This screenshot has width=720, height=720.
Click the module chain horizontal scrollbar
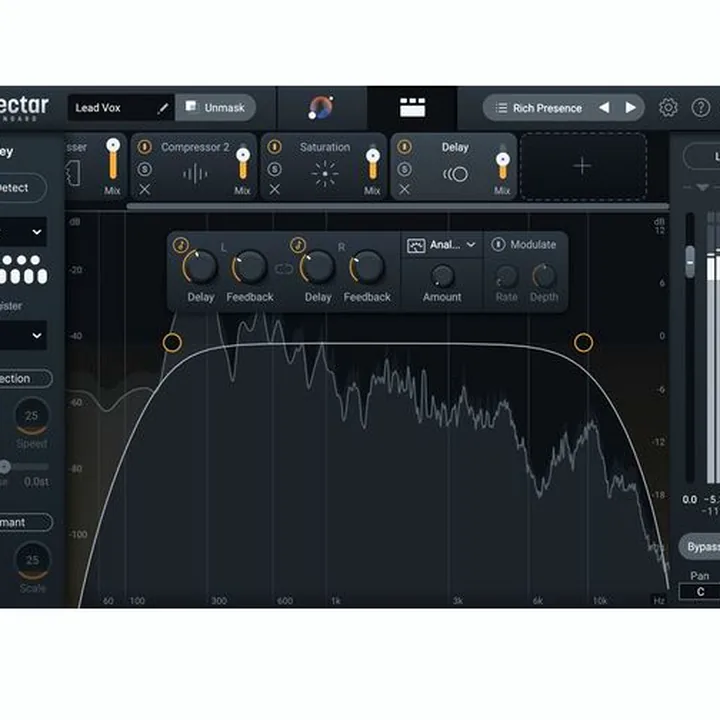tap(398, 206)
